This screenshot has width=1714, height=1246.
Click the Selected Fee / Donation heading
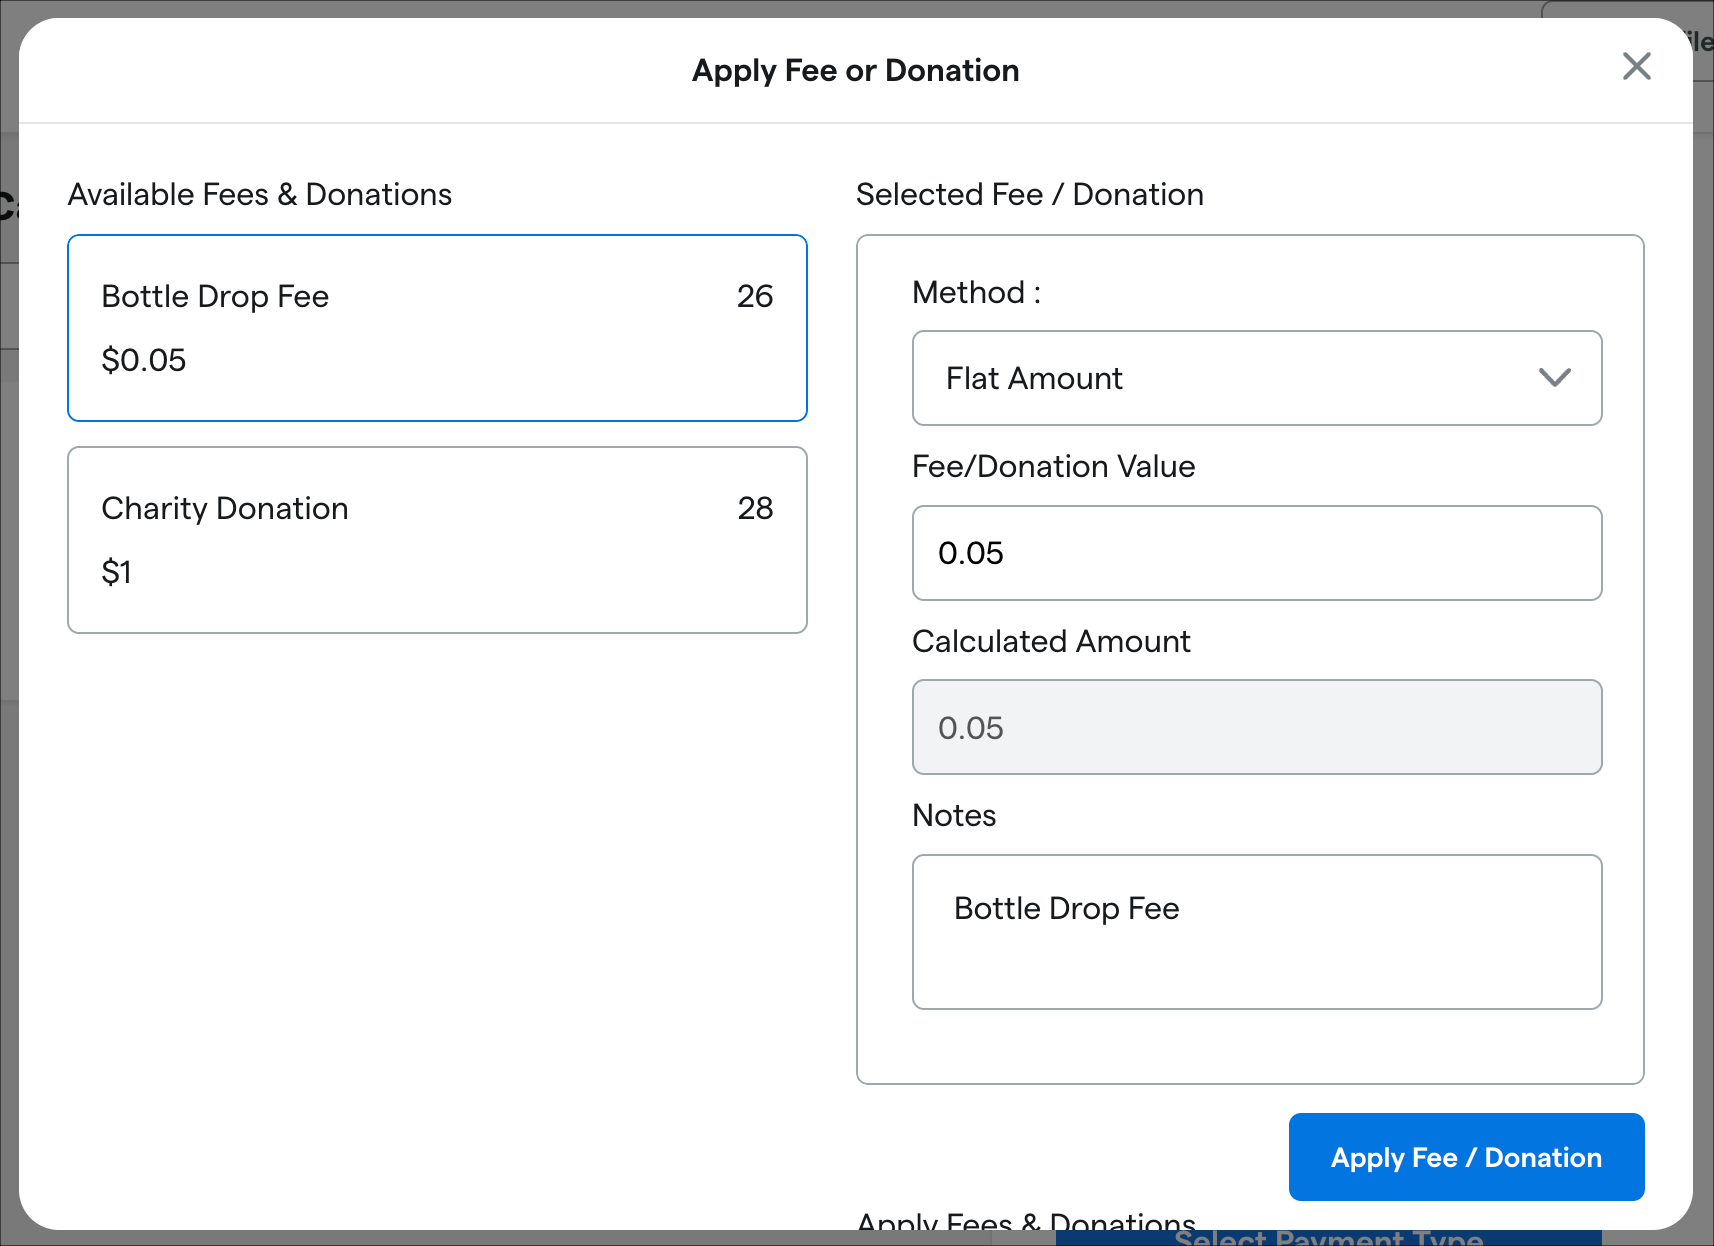(x=1030, y=194)
